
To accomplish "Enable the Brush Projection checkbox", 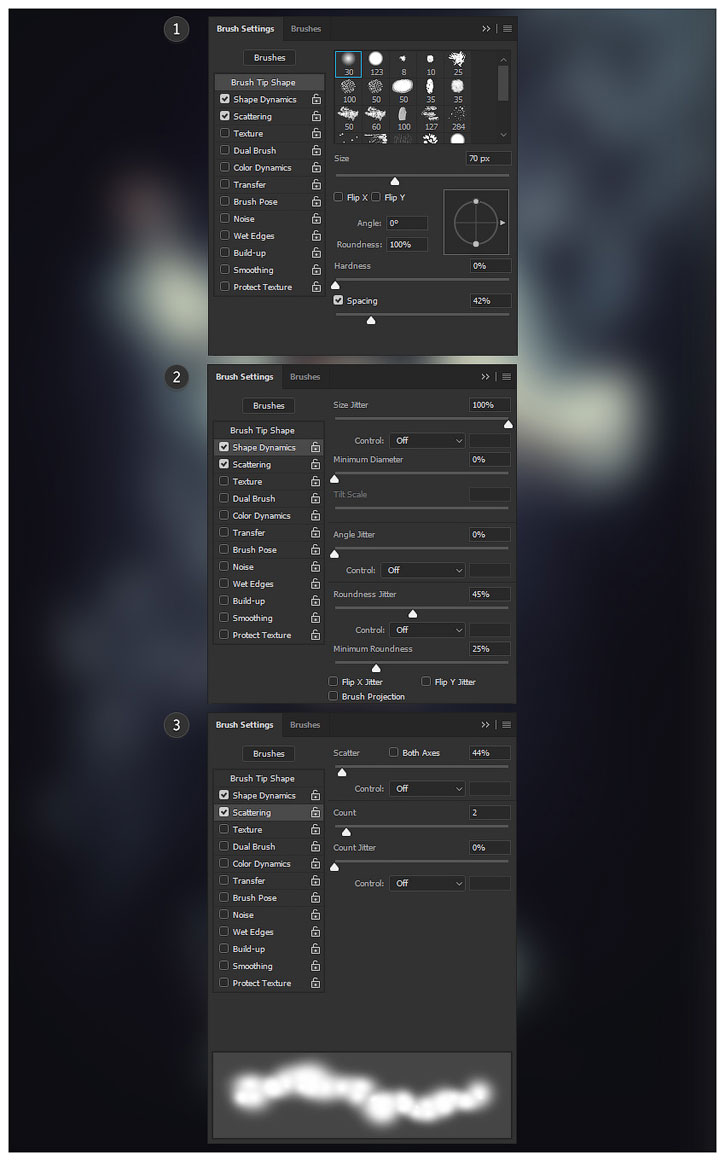I will (333, 696).
